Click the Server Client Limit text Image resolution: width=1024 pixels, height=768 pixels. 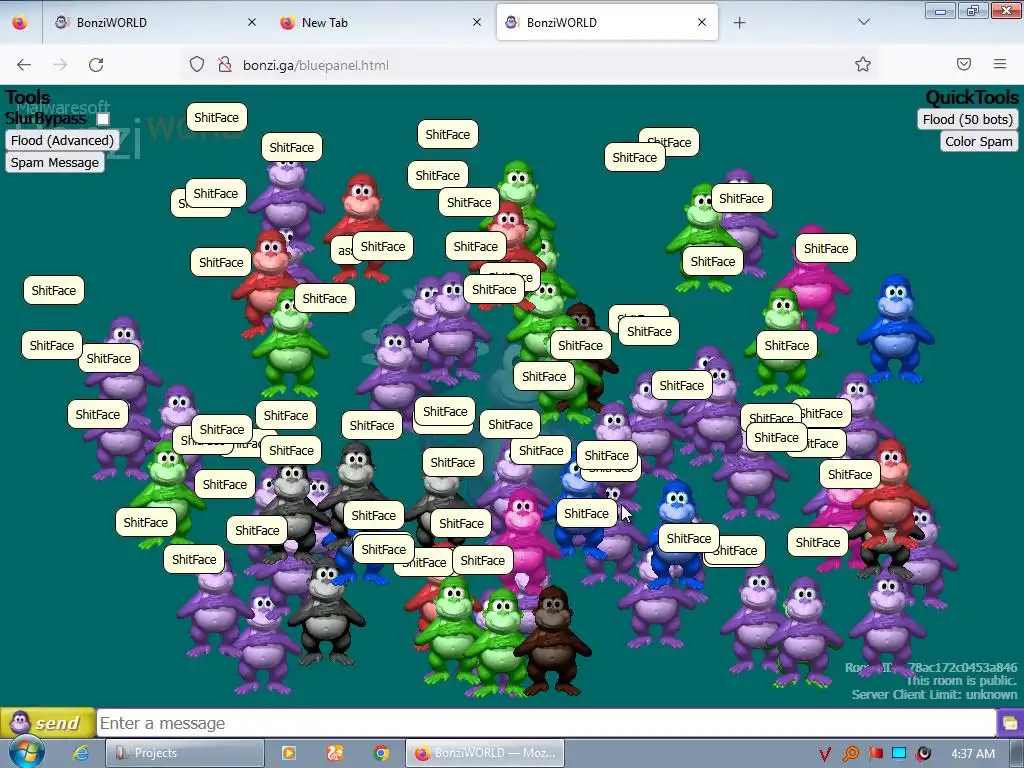tap(934, 695)
